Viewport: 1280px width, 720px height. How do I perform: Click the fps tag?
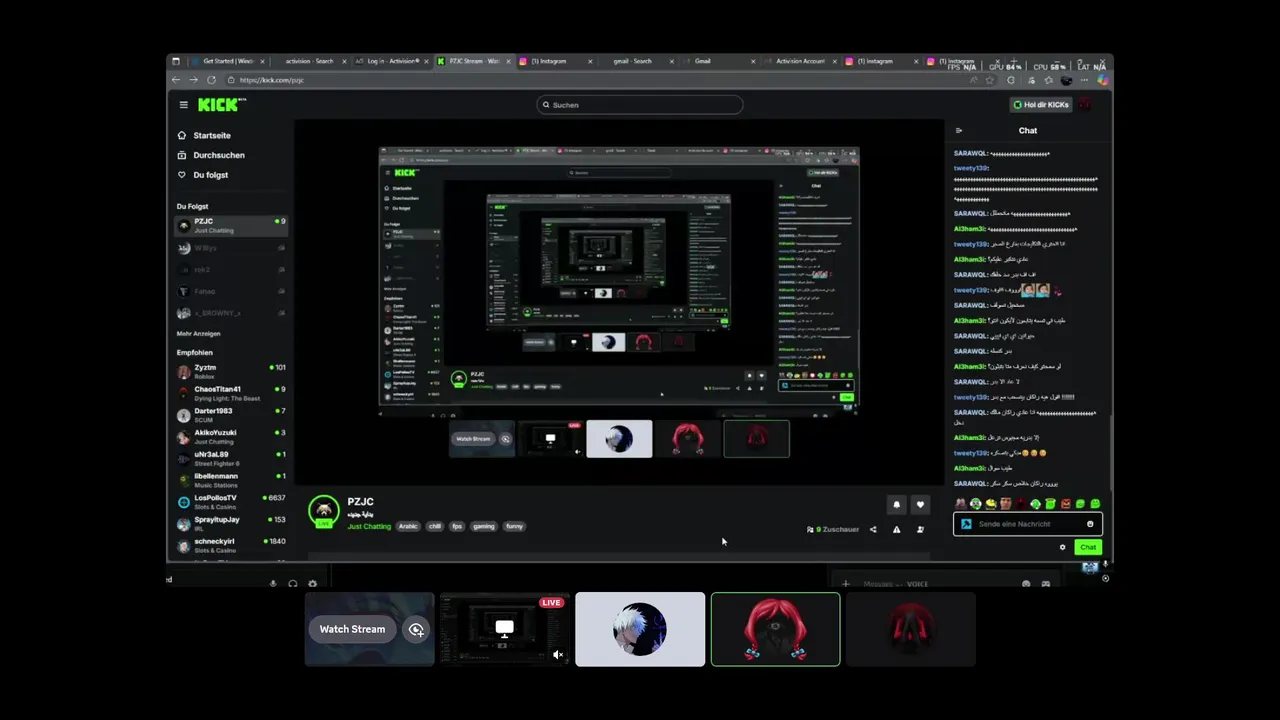coord(458,526)
